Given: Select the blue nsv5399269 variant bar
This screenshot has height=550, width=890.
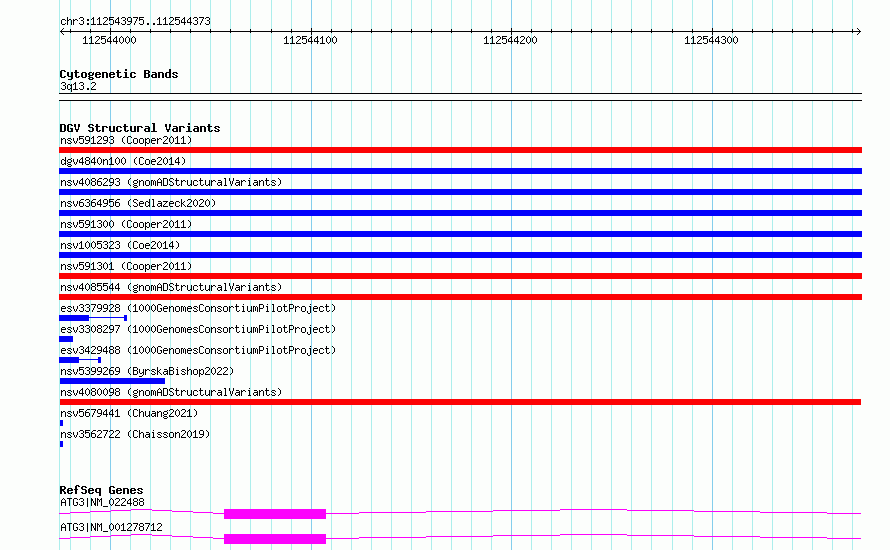Looking at the screenshot, I should pos(112,381).
